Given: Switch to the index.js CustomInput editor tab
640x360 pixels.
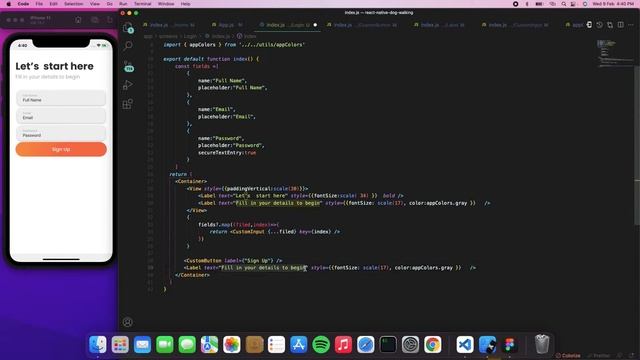Looking at the screenshot, I should (x=516, y=25).
